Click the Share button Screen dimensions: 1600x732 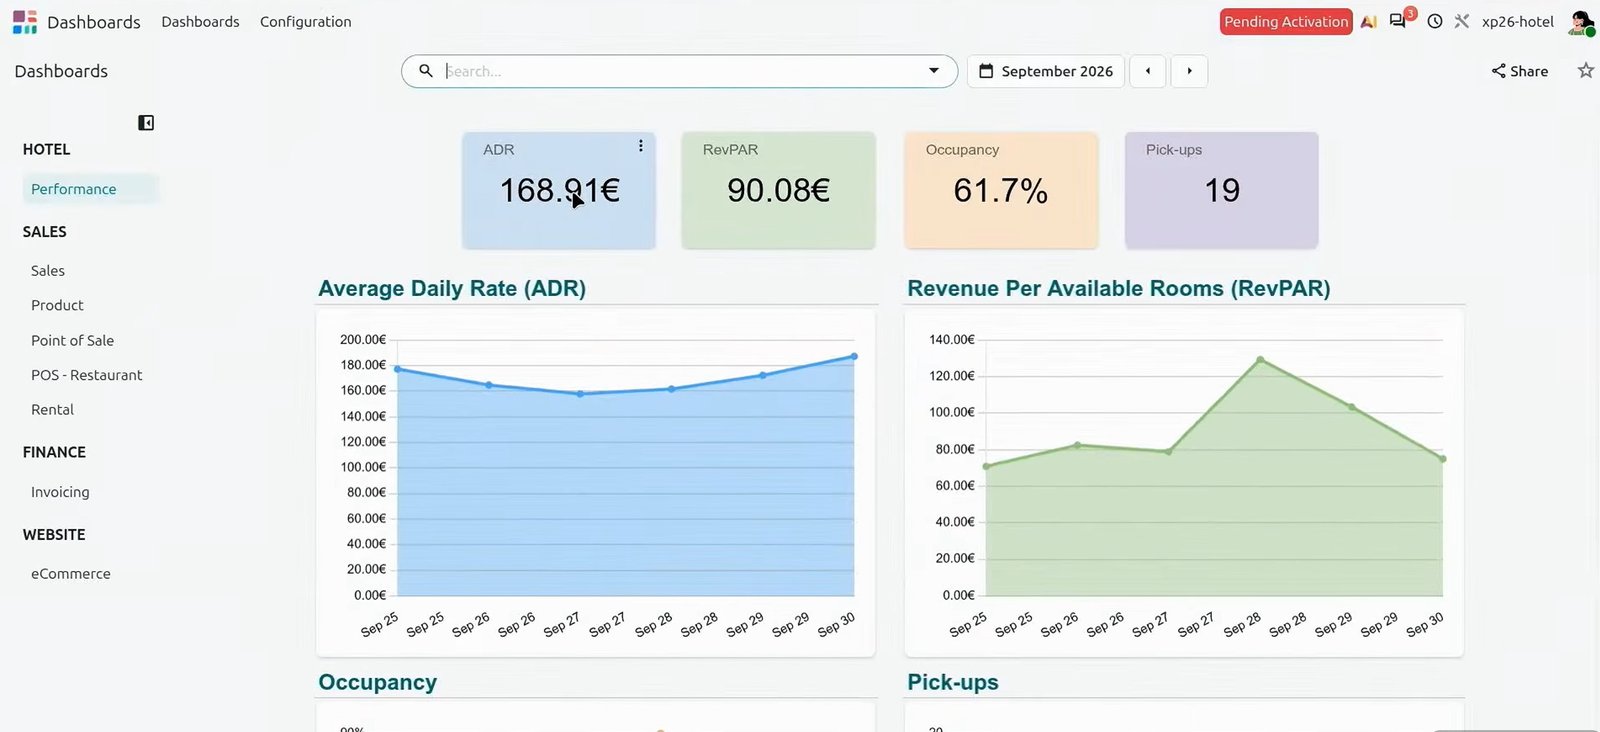pos(1520,71)
